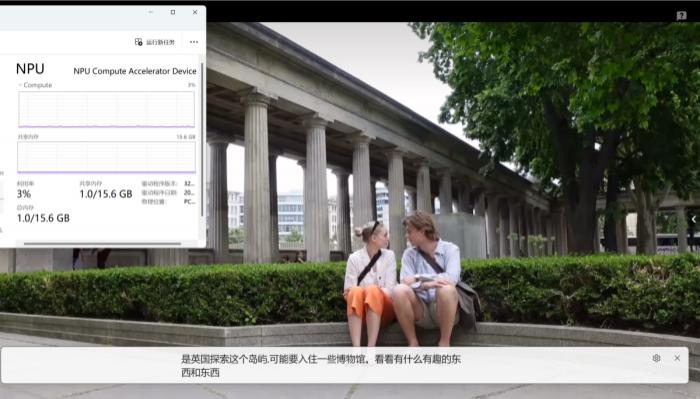Maximize the Task Manager window
The height and width of the screenshot is (399, 700).
(173, 12)
